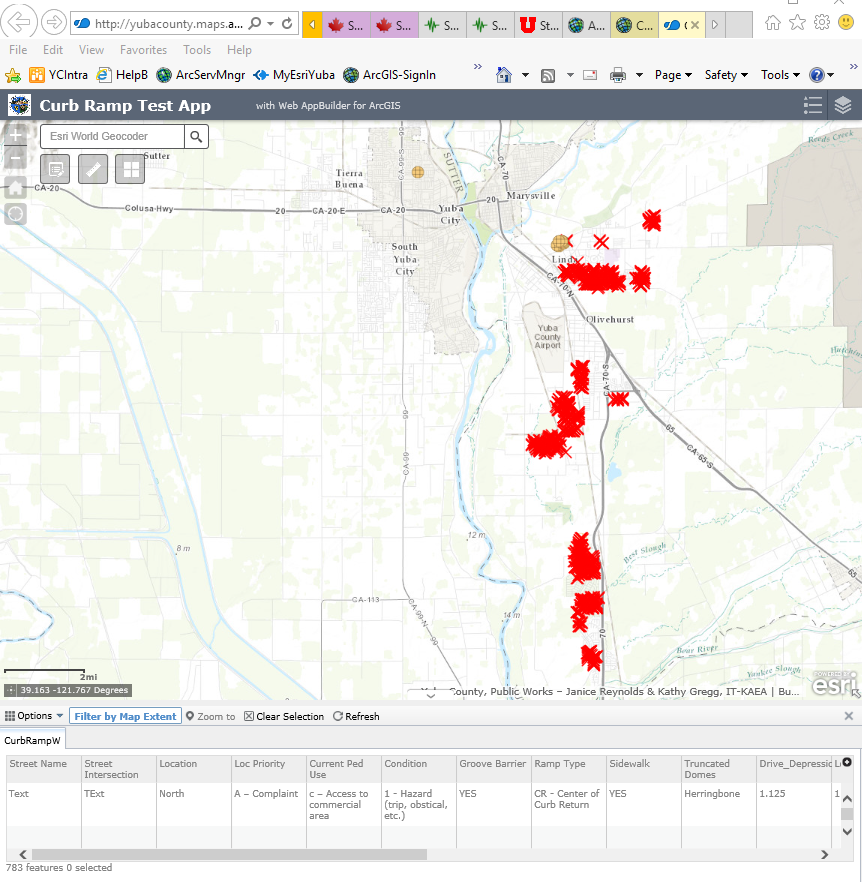Viewport: 862px width, 882px height.
Task: Open Favorites star icon at top right
Action: coord(797,23)
